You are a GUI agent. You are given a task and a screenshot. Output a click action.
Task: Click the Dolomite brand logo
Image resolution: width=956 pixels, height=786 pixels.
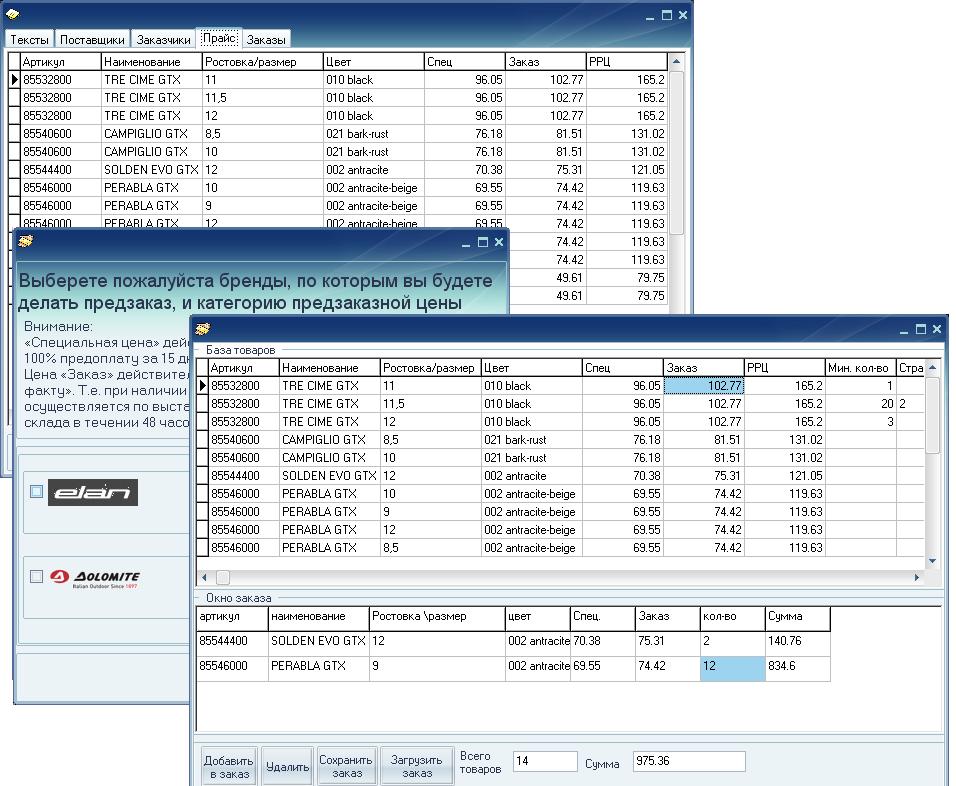95,577
